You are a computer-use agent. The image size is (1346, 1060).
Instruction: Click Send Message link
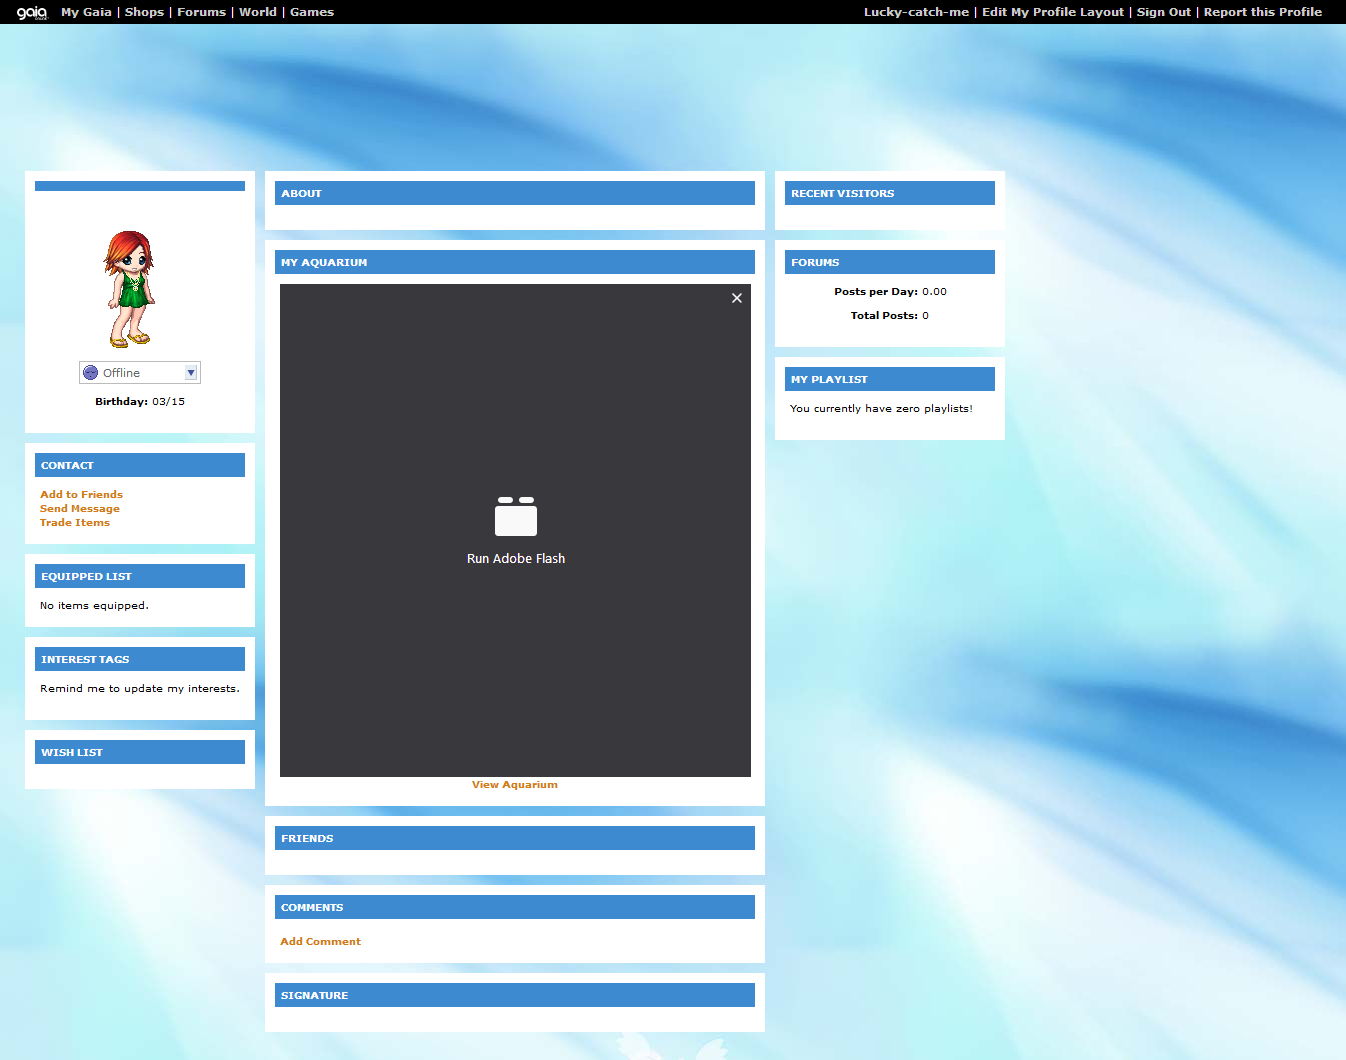click(80, 508)
